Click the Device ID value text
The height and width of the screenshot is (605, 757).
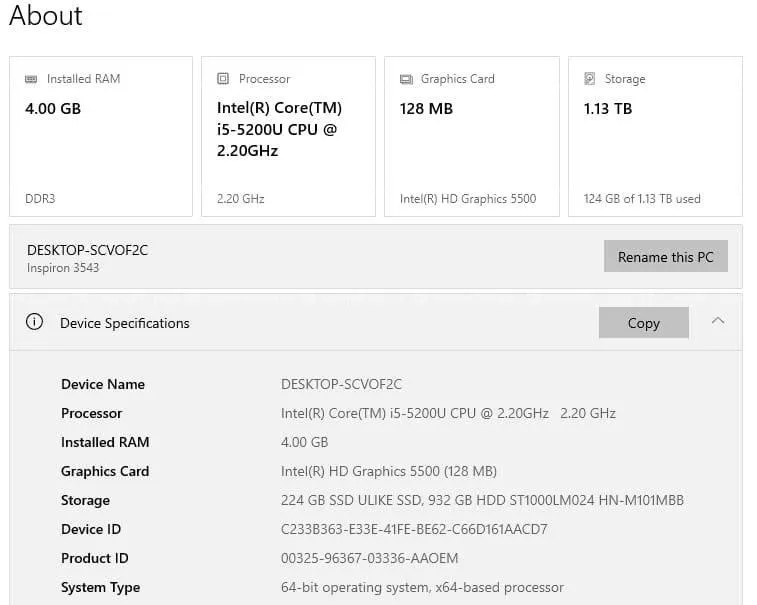pyautogui.click(x=414, y=529)
